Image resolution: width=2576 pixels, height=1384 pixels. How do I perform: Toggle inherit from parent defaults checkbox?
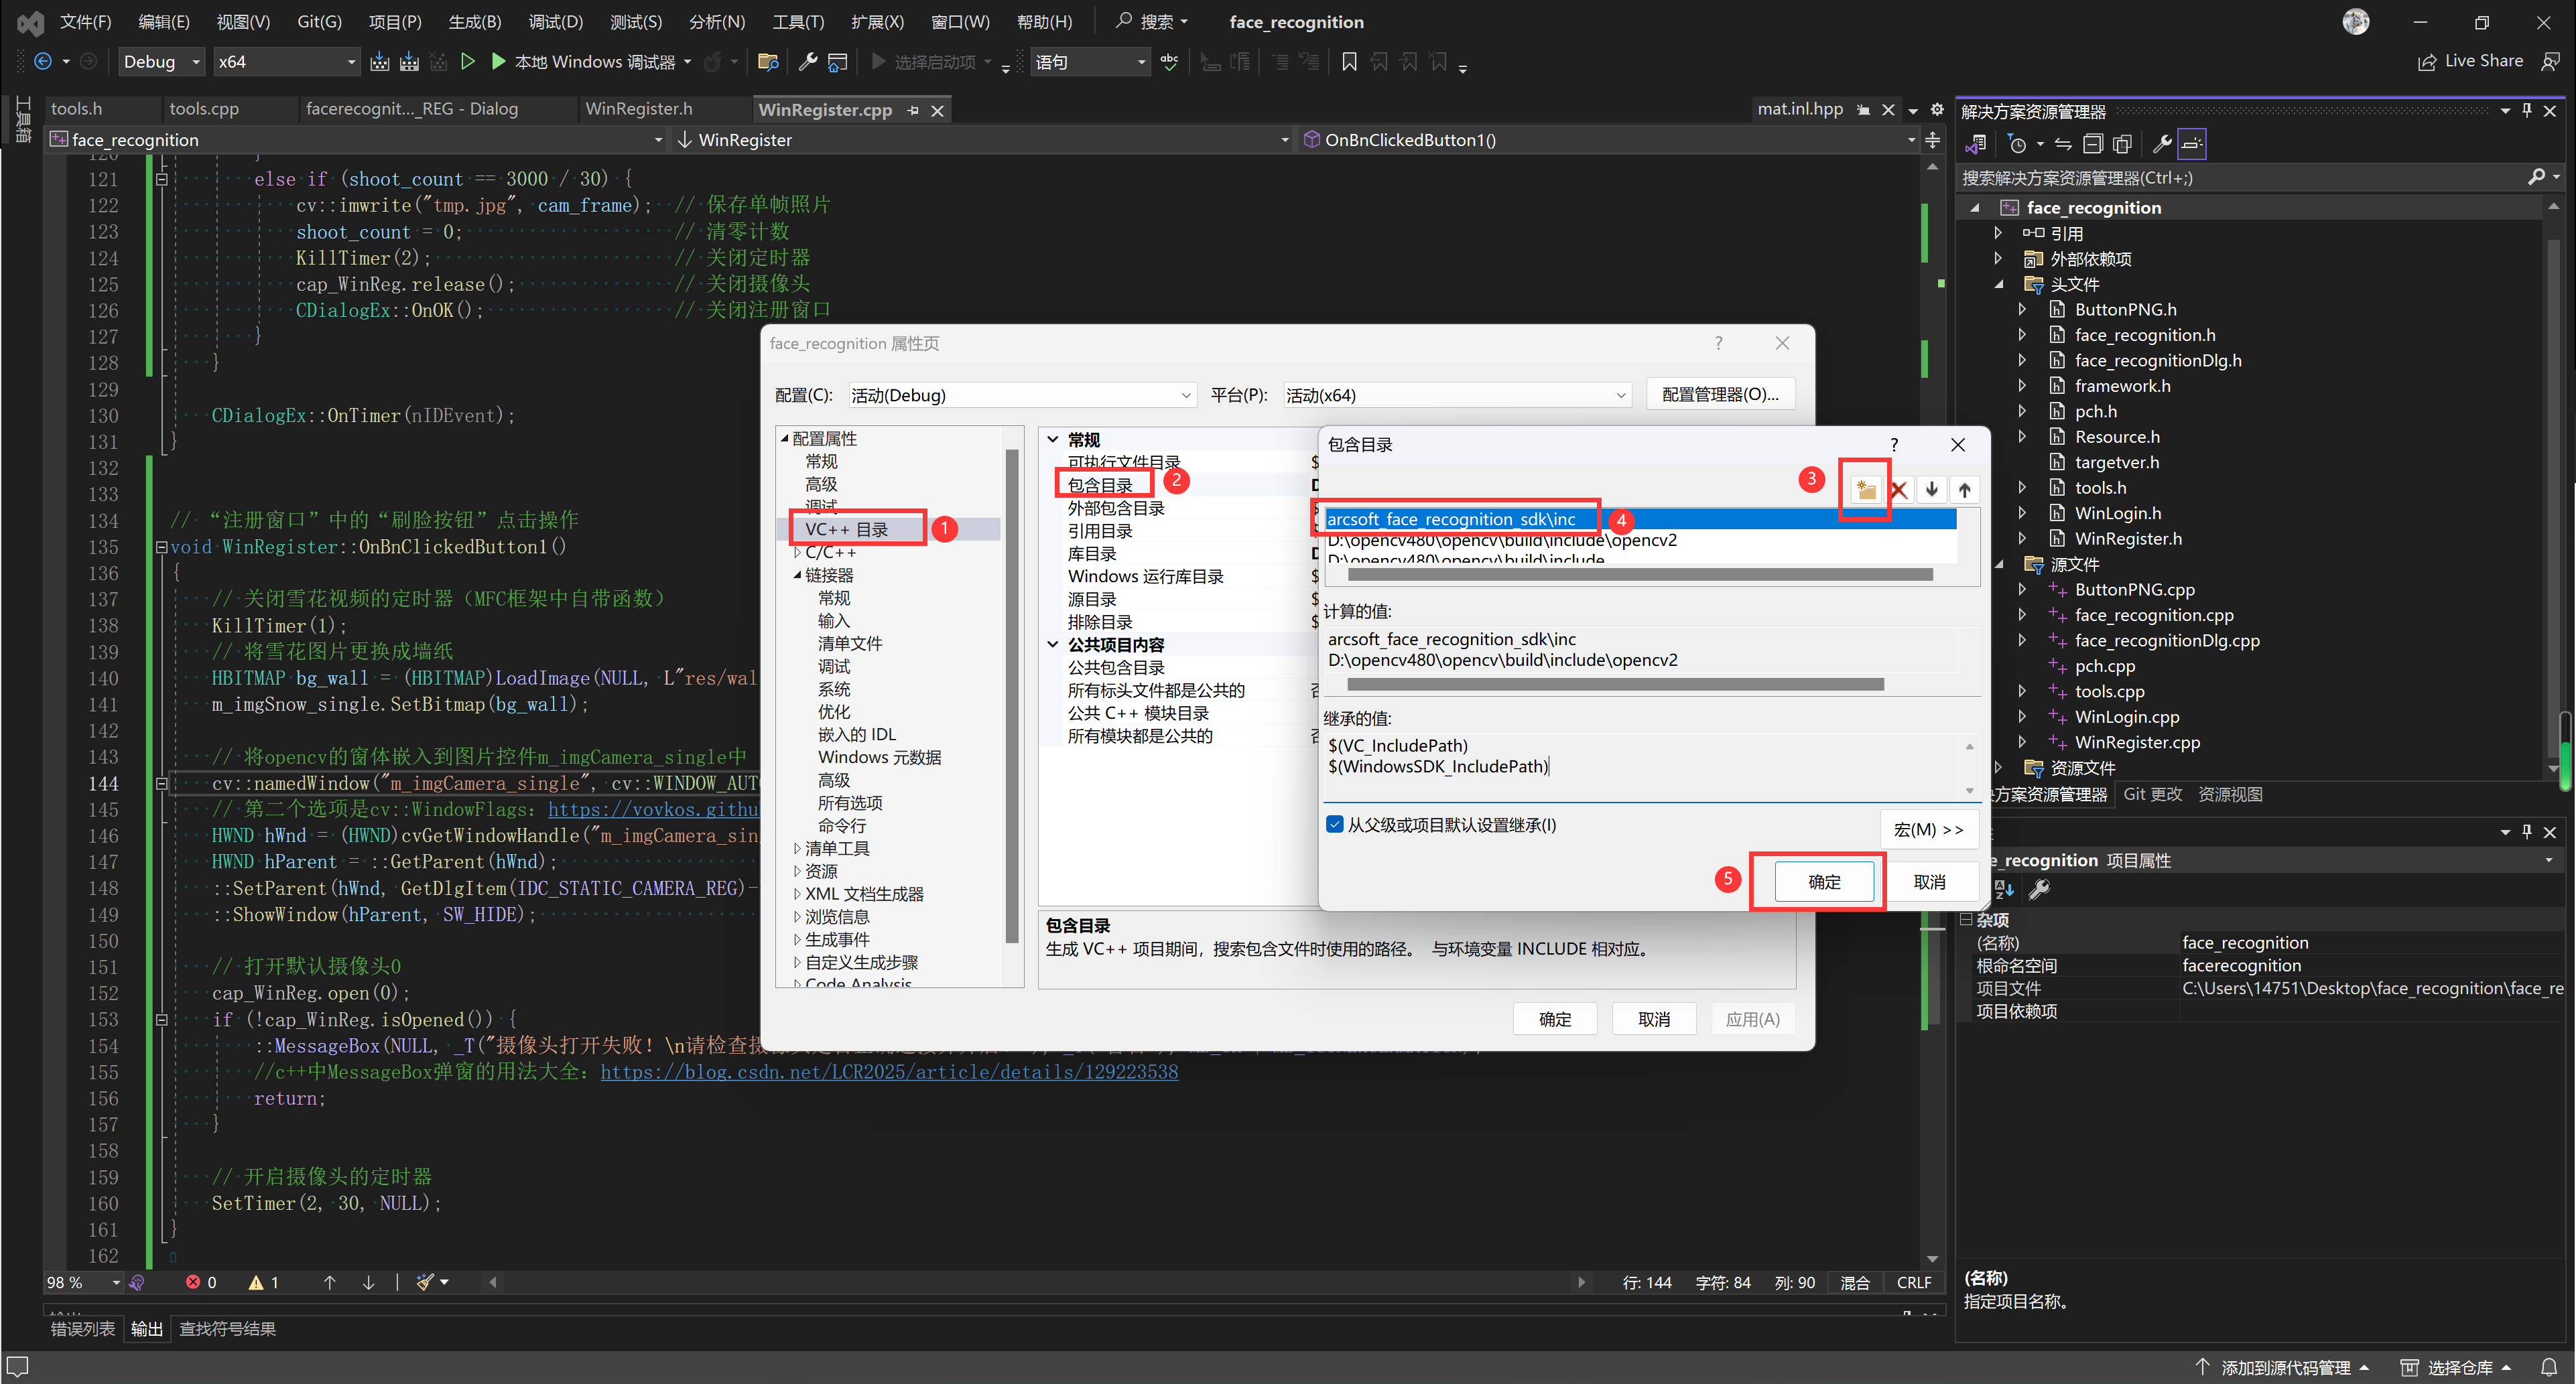pos(1334,824)
